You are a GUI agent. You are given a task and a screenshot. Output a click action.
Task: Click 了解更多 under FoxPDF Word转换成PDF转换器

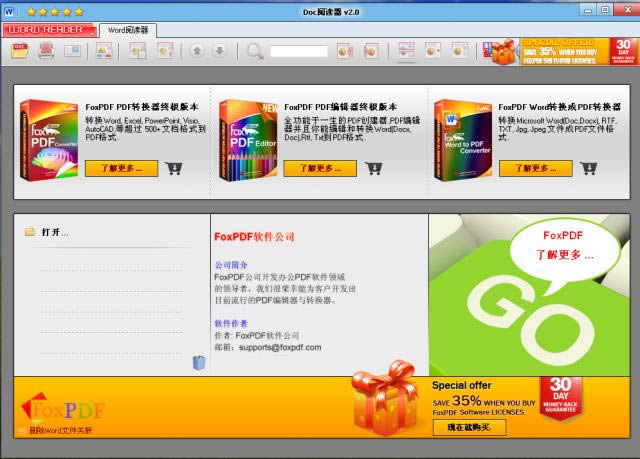pos(536,168)
